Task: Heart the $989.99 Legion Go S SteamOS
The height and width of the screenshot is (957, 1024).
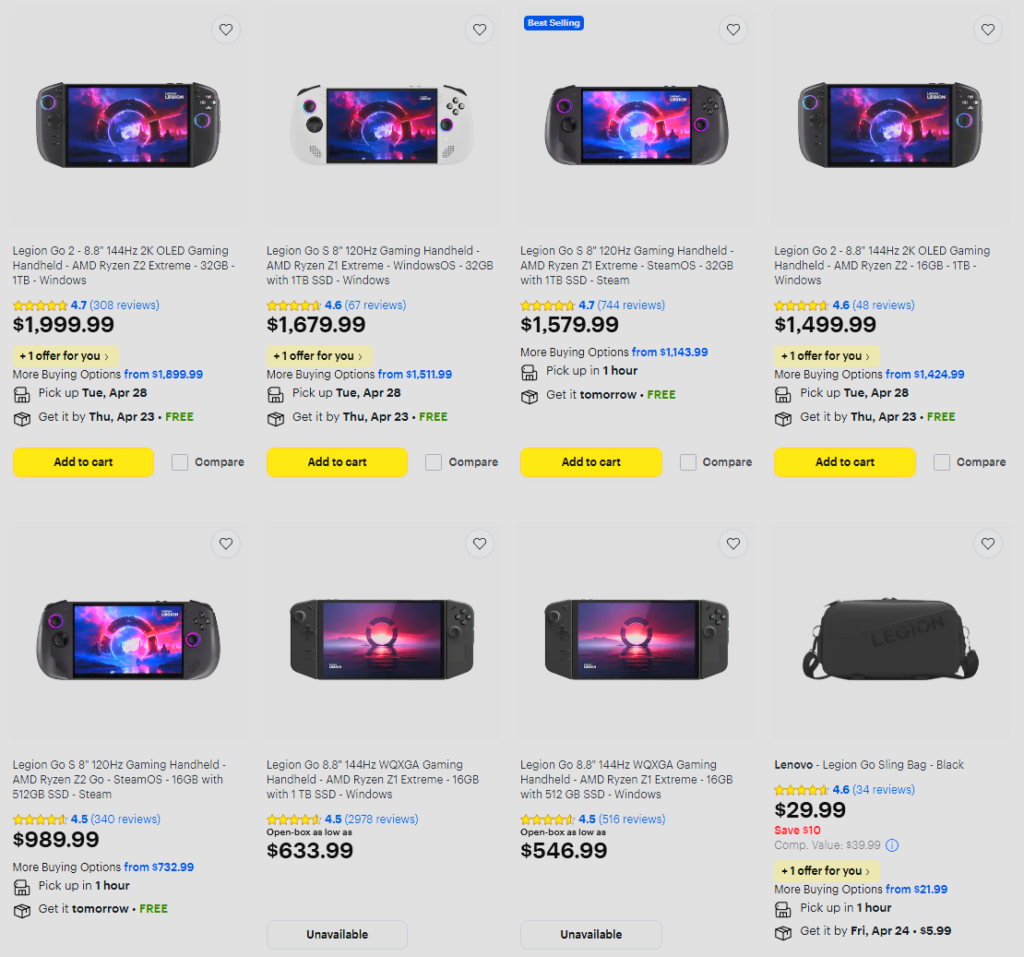Action: [x=226, y=544]
